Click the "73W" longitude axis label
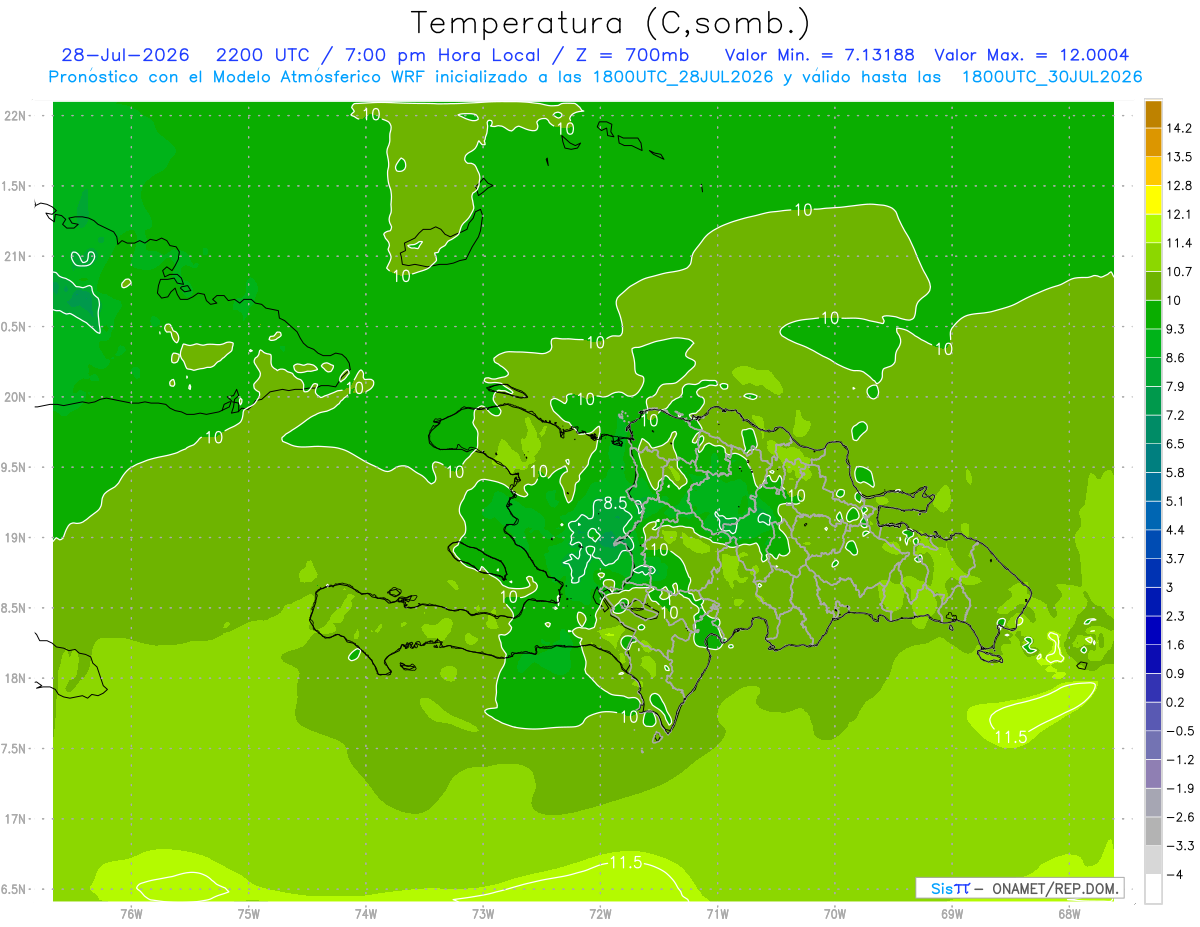Viewport: 1200px width, 927px height. [483, 913]
